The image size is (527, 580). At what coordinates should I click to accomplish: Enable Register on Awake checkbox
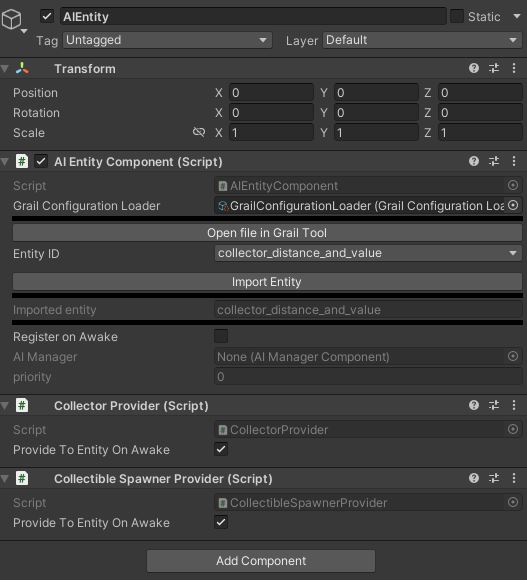(221, 336)
